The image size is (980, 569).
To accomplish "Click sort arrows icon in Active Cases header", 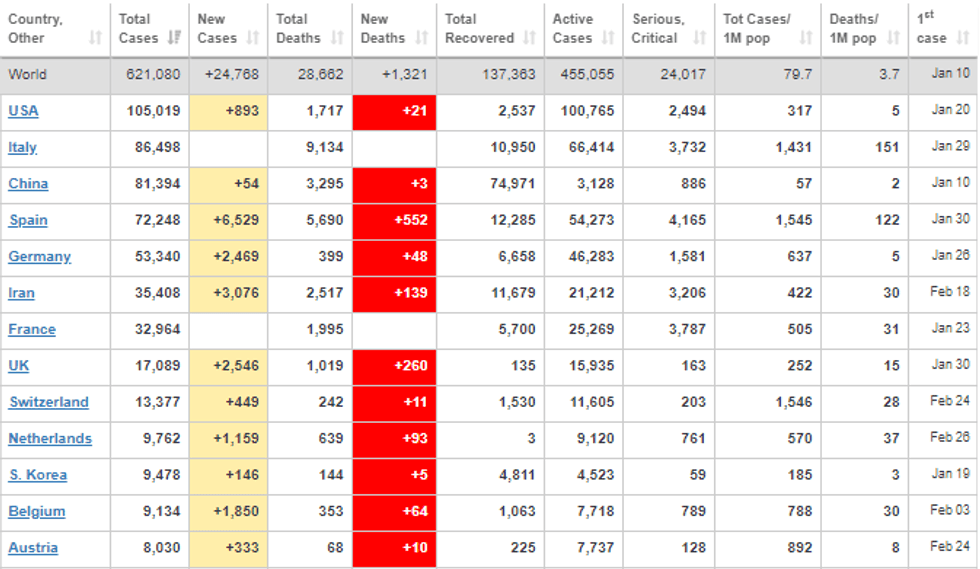I will [609, 38].
